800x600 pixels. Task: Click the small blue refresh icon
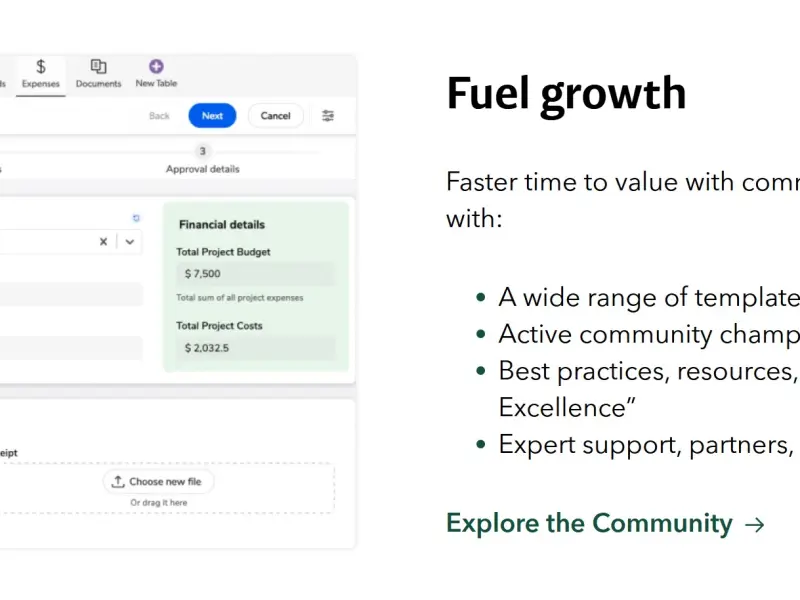click(x=136, y=218)
